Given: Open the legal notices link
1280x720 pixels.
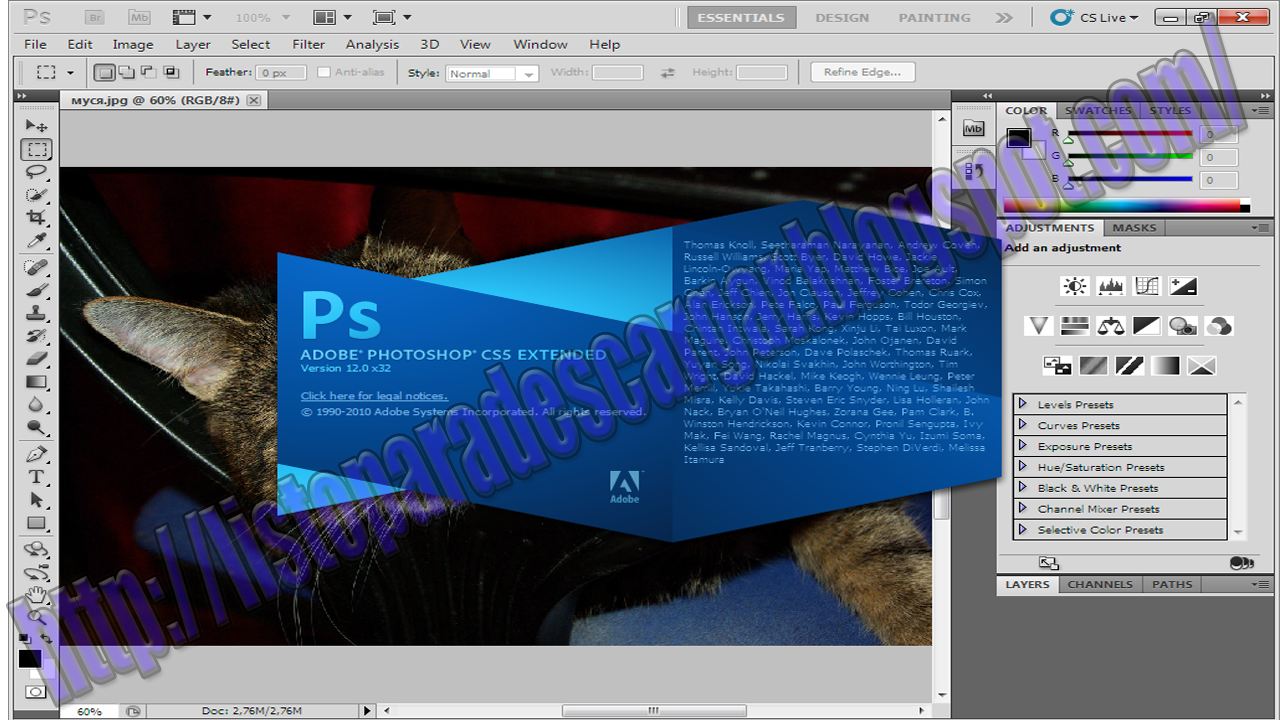Looking at the screenshot, I should coord(374,396).
